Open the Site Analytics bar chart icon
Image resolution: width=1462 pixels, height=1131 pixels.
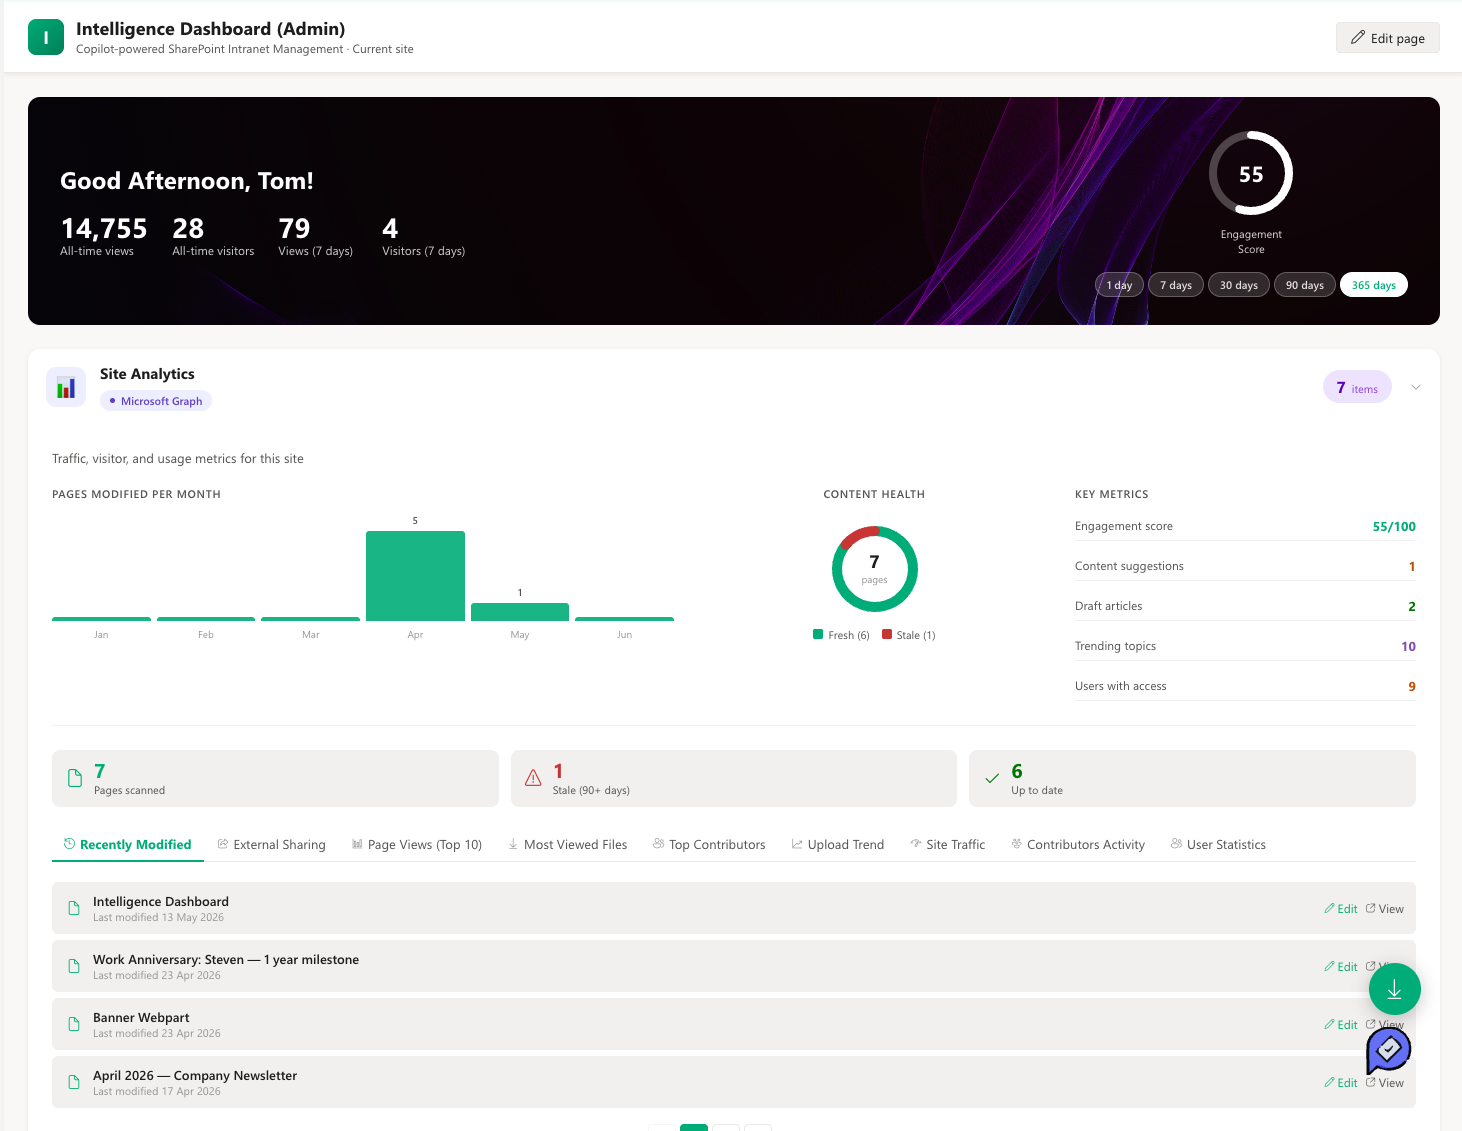pos(66,387)
